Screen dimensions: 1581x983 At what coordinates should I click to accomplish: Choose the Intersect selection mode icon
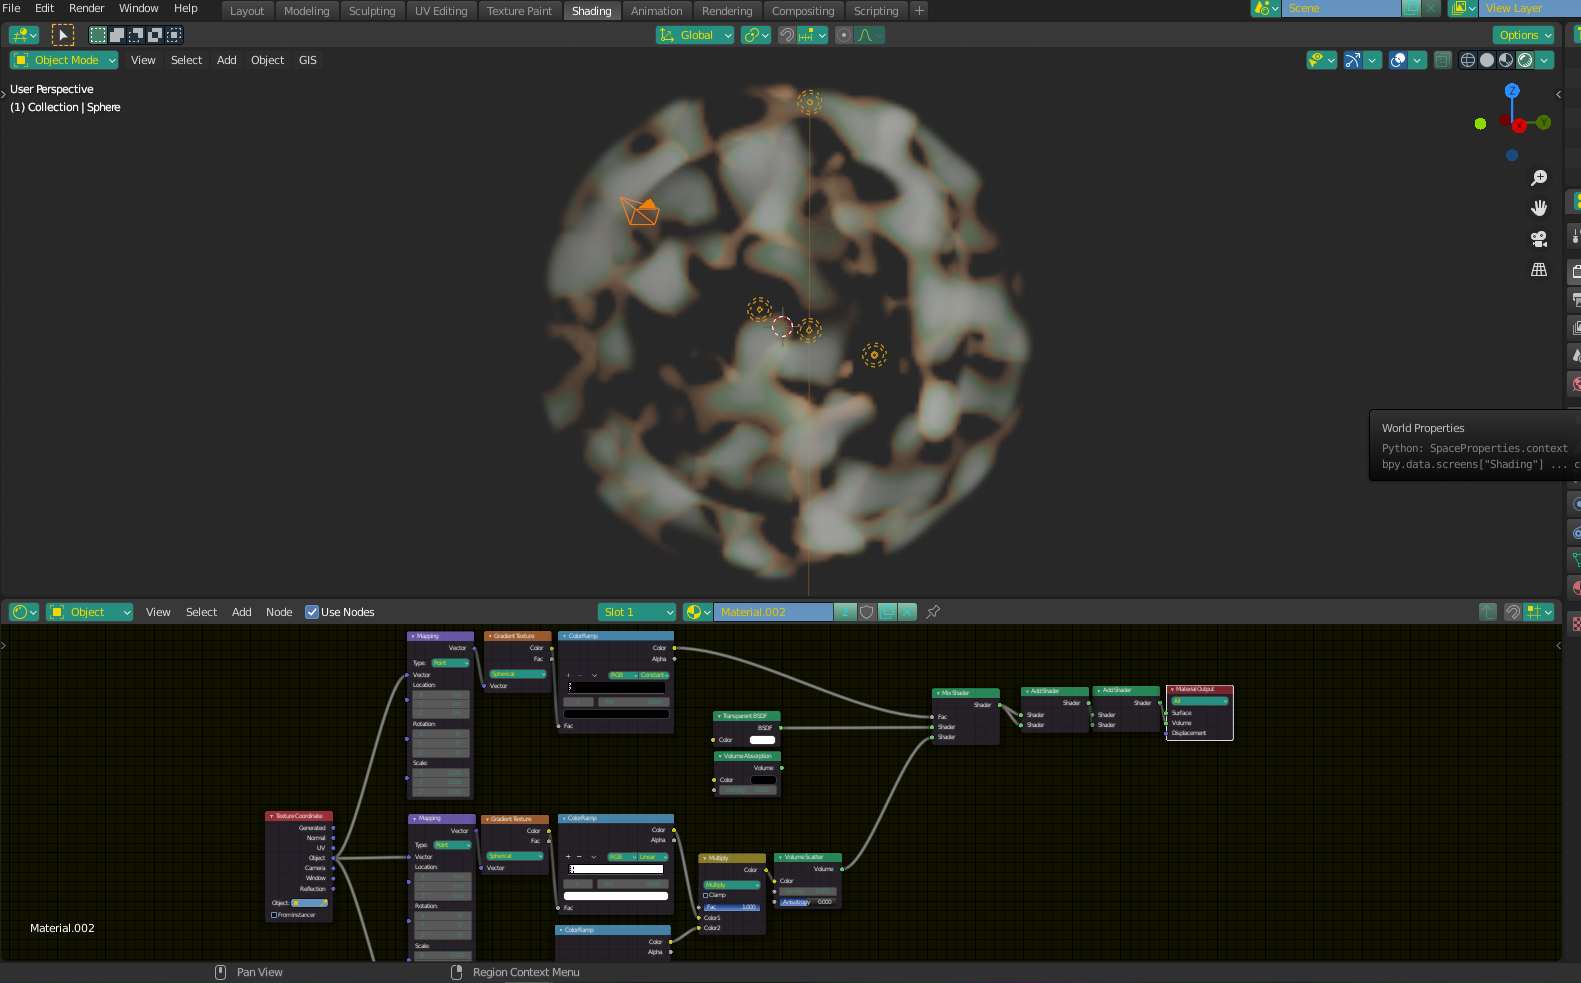pos(174,35)
